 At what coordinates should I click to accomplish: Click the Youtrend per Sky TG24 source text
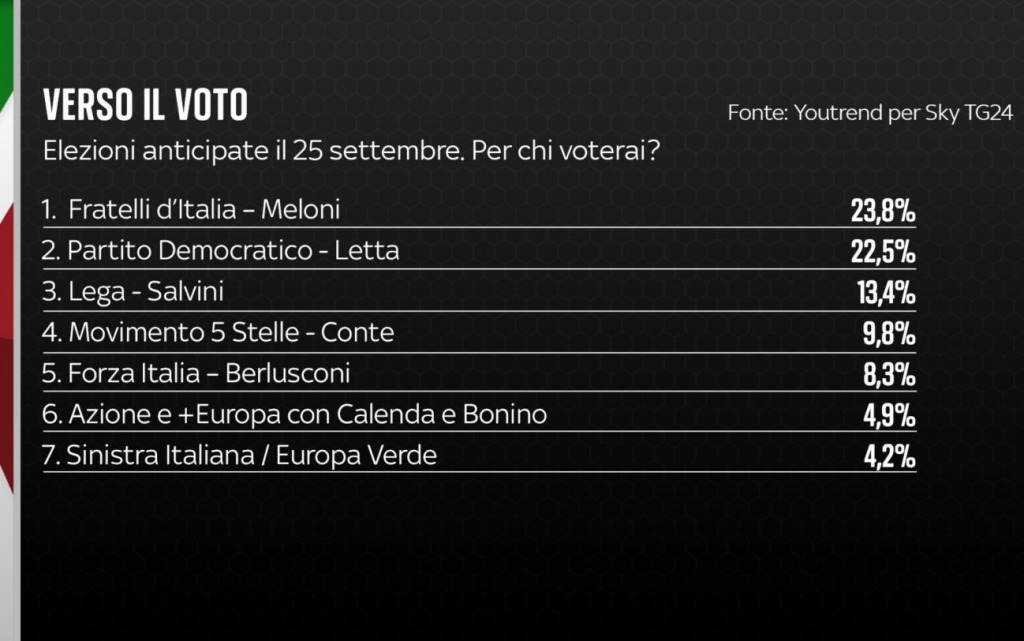click(870, 113)
